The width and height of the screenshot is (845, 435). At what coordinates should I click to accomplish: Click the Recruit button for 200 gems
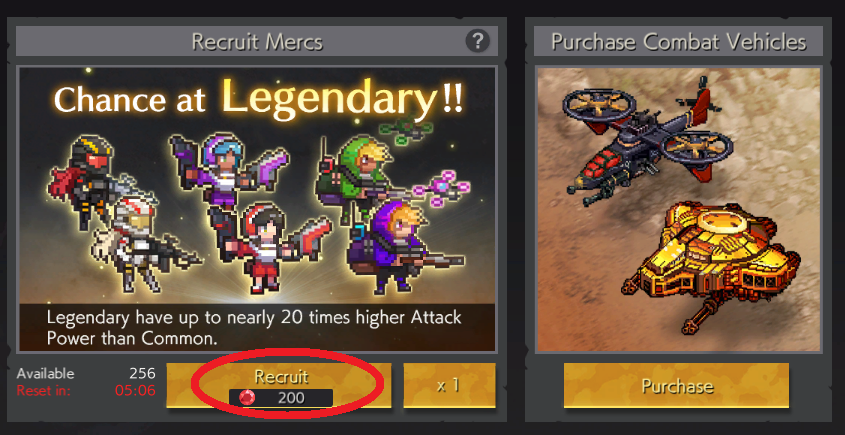(279, 385)
